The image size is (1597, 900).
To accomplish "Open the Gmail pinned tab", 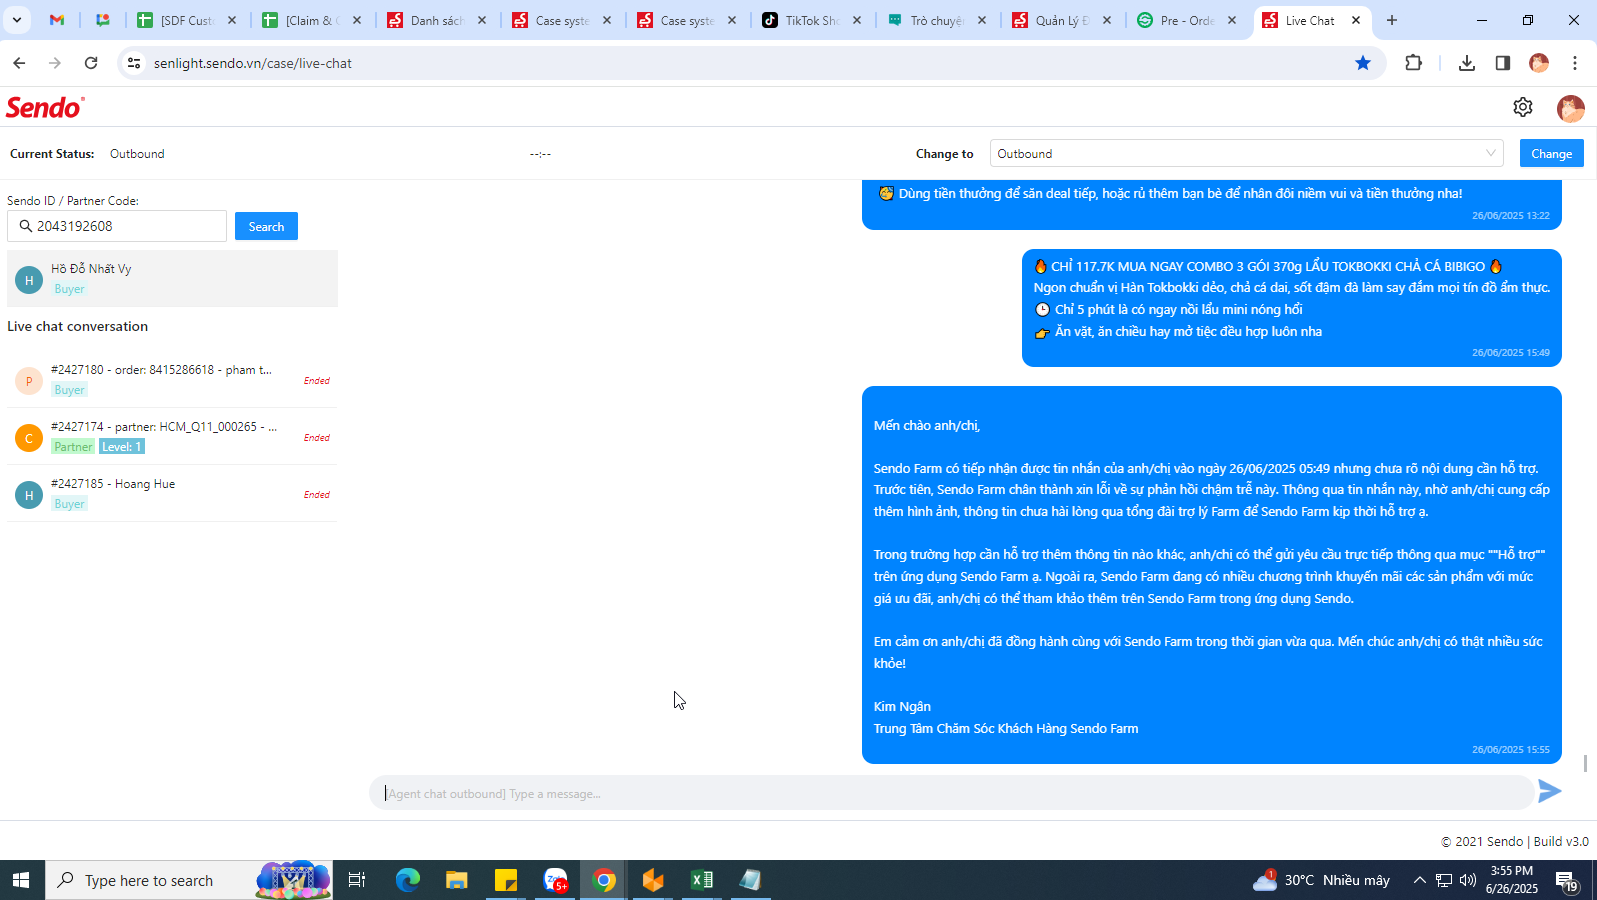I will tap(57, 20).
